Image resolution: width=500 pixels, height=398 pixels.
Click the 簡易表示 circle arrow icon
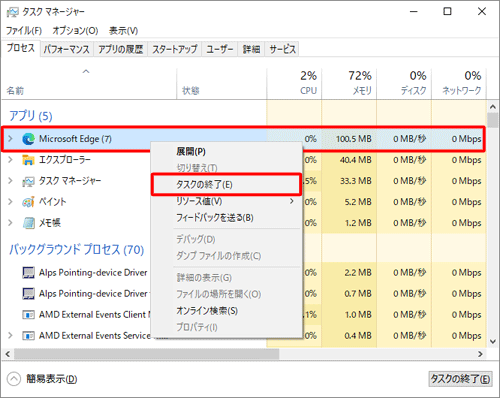[x=14, y=379]
